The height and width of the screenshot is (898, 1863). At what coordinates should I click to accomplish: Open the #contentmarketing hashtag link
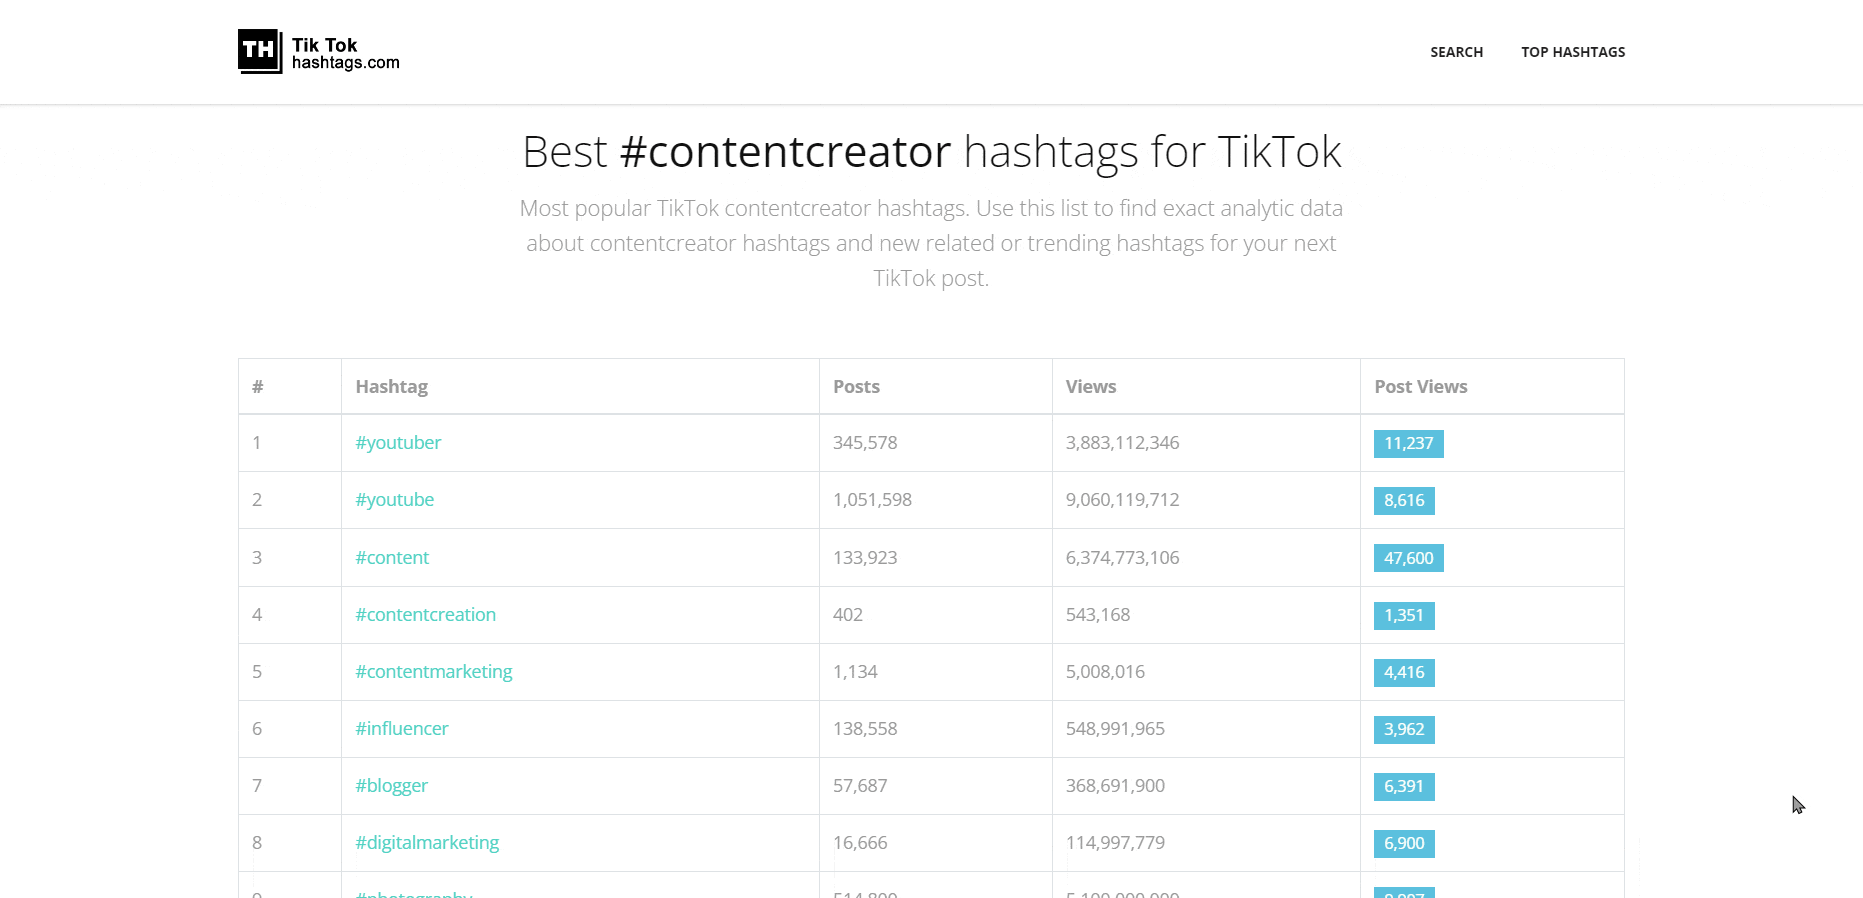point(433,672)
